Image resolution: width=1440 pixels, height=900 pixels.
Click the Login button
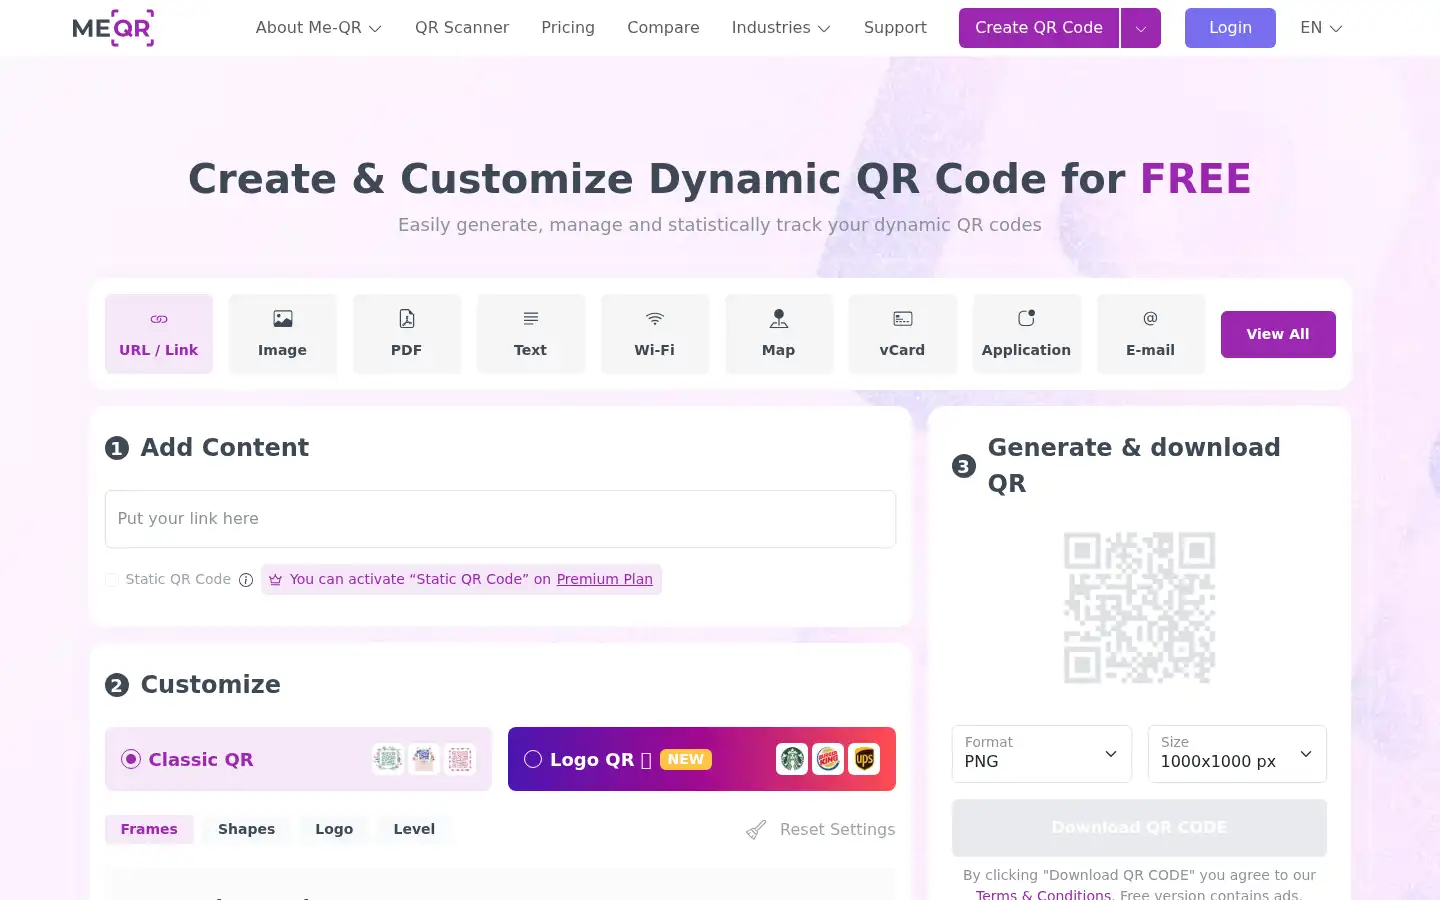coord(1230,28)
